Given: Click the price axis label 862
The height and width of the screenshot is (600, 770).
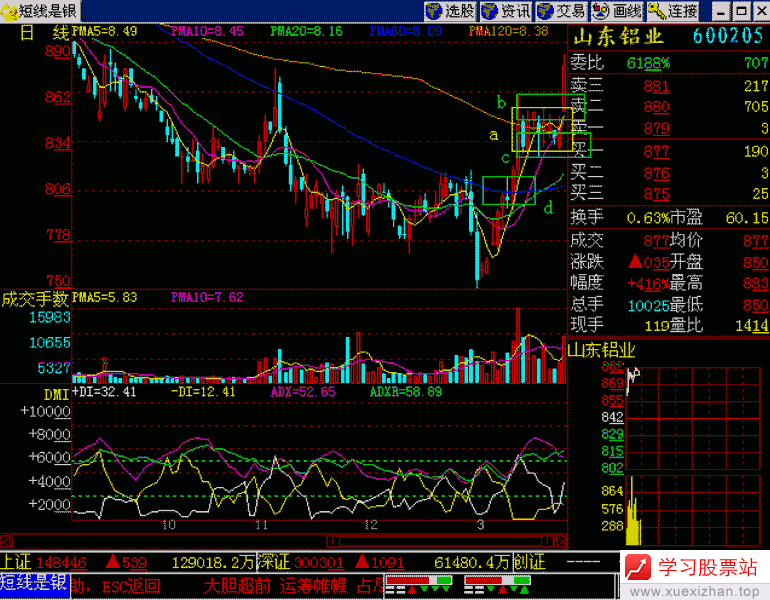Looking at the screenshot, I should point(58,97).
